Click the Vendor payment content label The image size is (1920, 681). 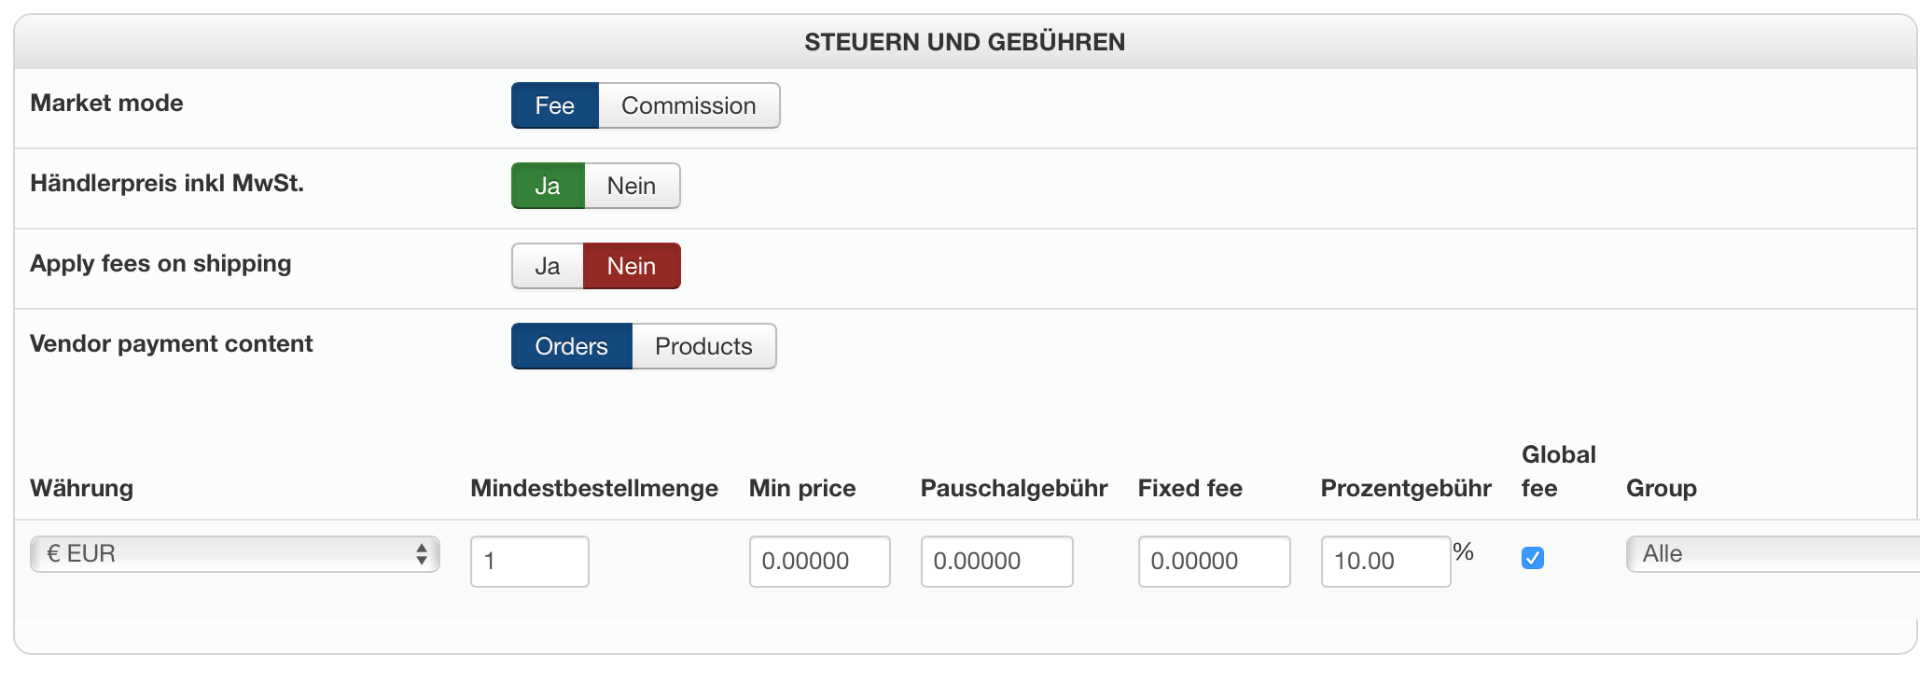[x=171, y=344]
